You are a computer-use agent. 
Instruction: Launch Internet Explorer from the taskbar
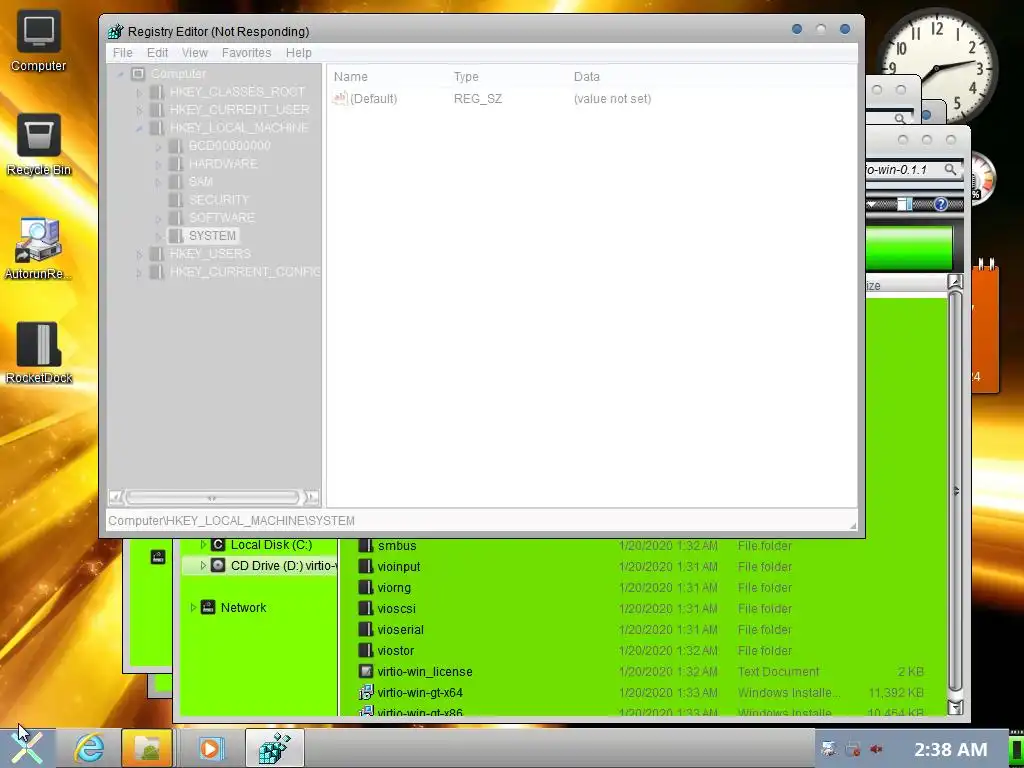point(89,748)
